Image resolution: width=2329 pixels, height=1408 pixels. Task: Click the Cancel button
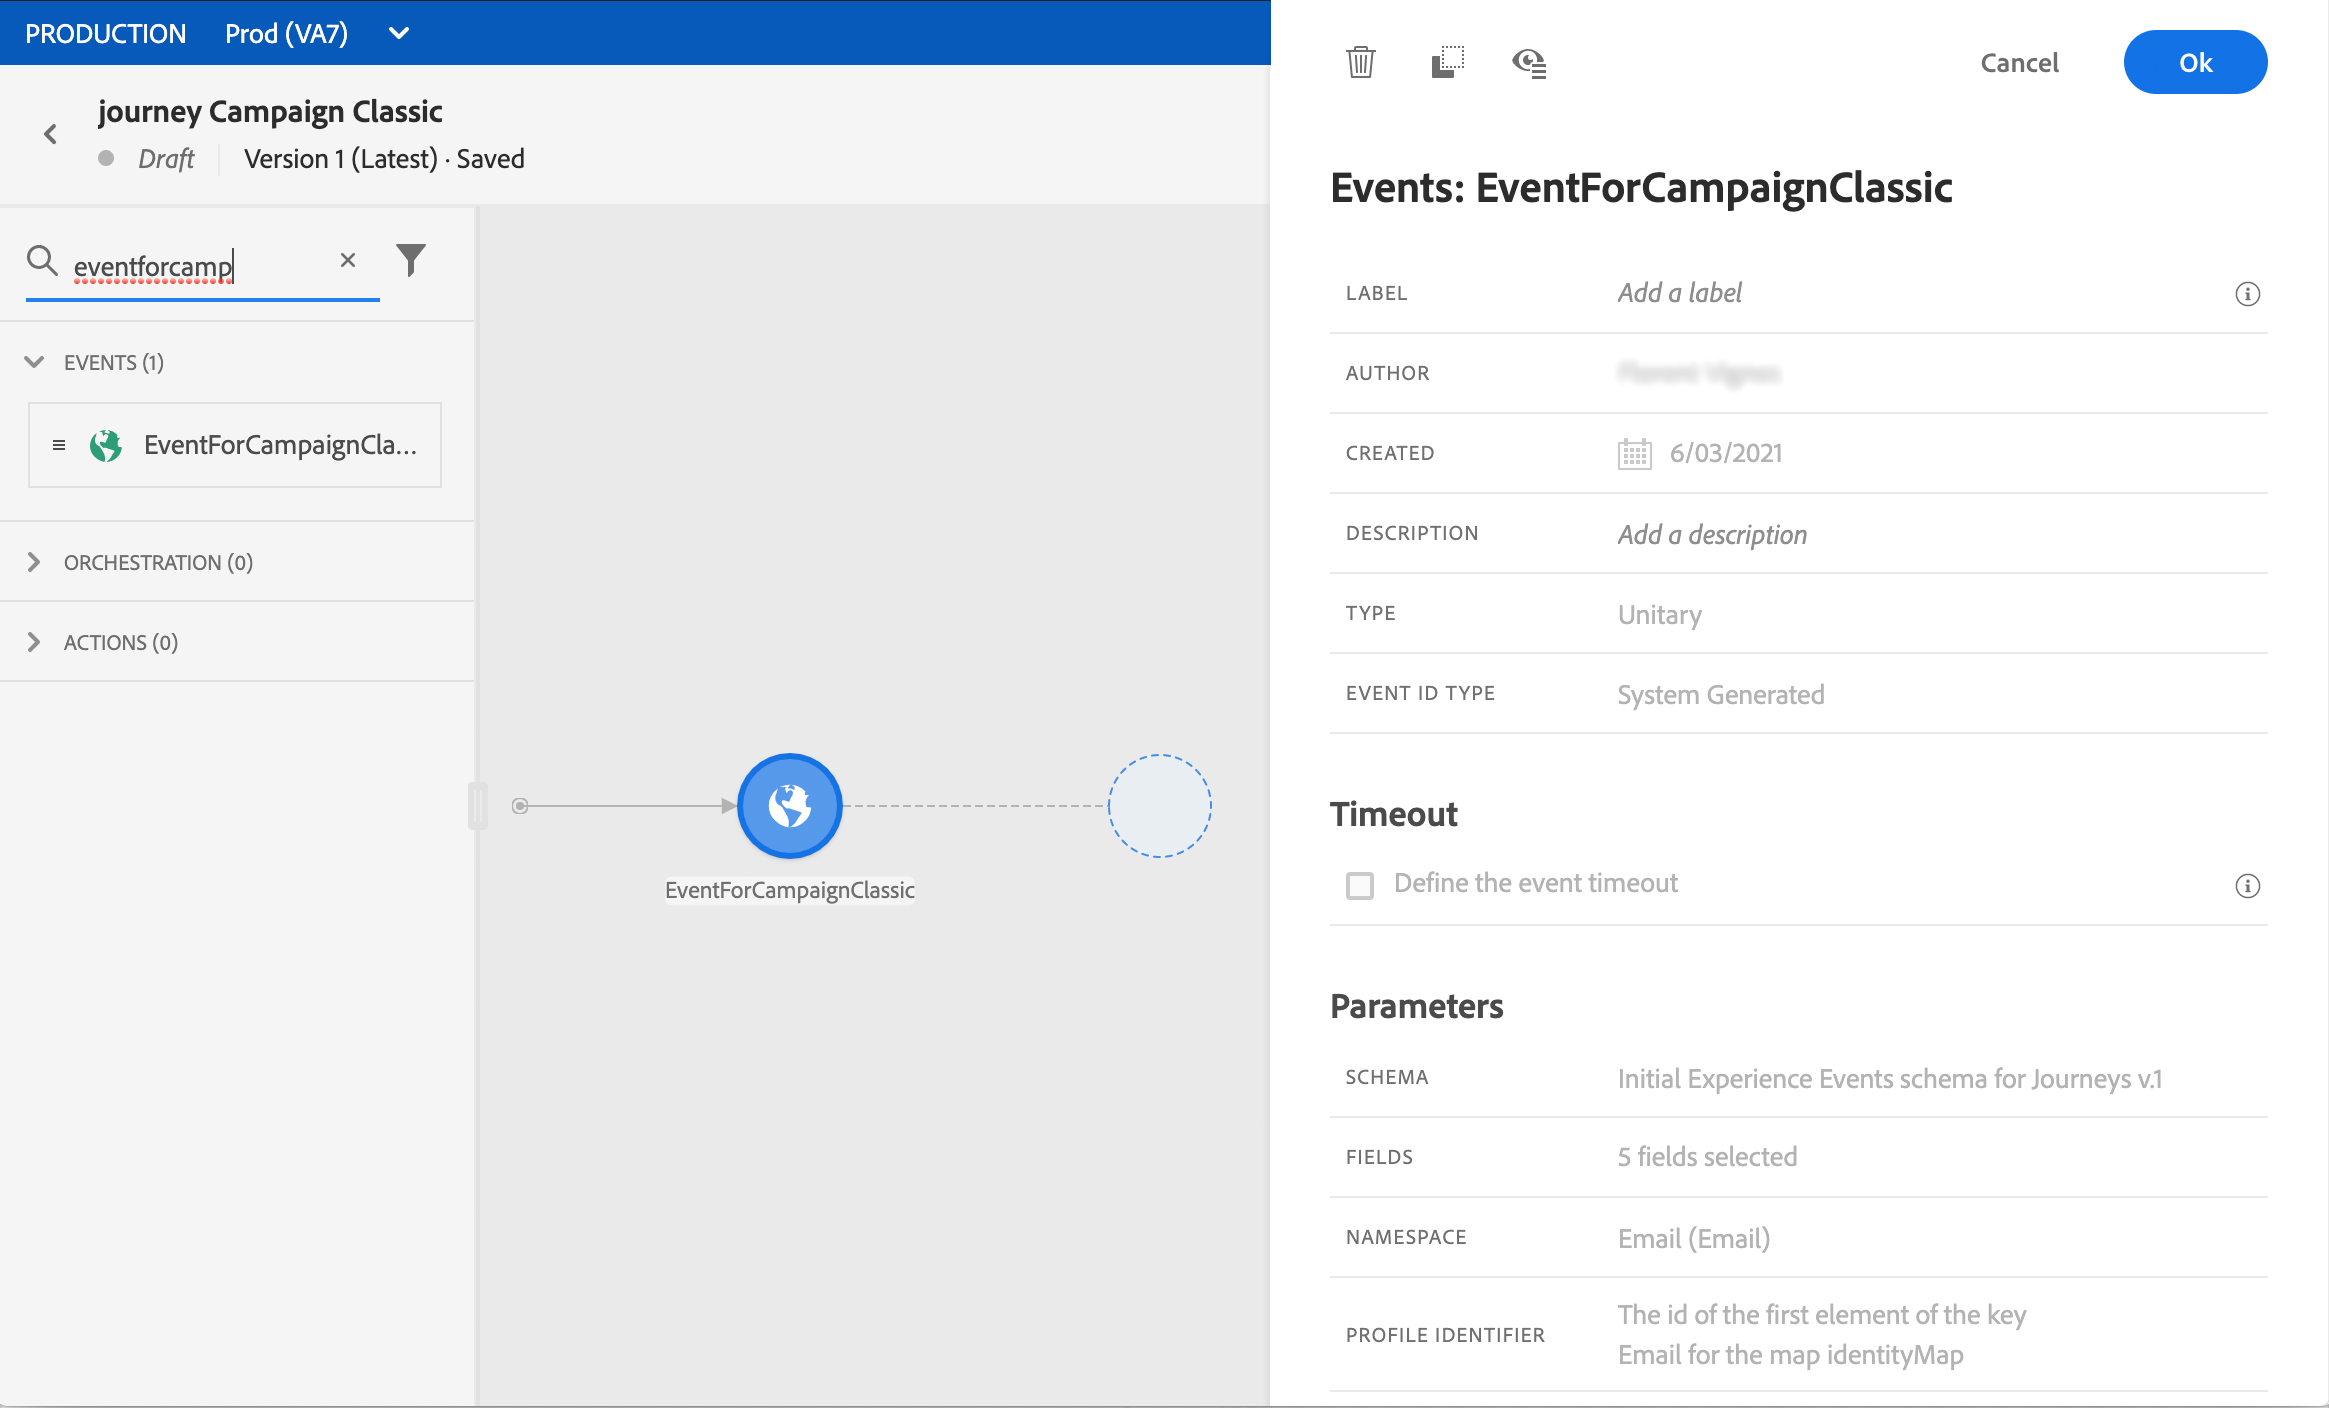pos(2019,63)
